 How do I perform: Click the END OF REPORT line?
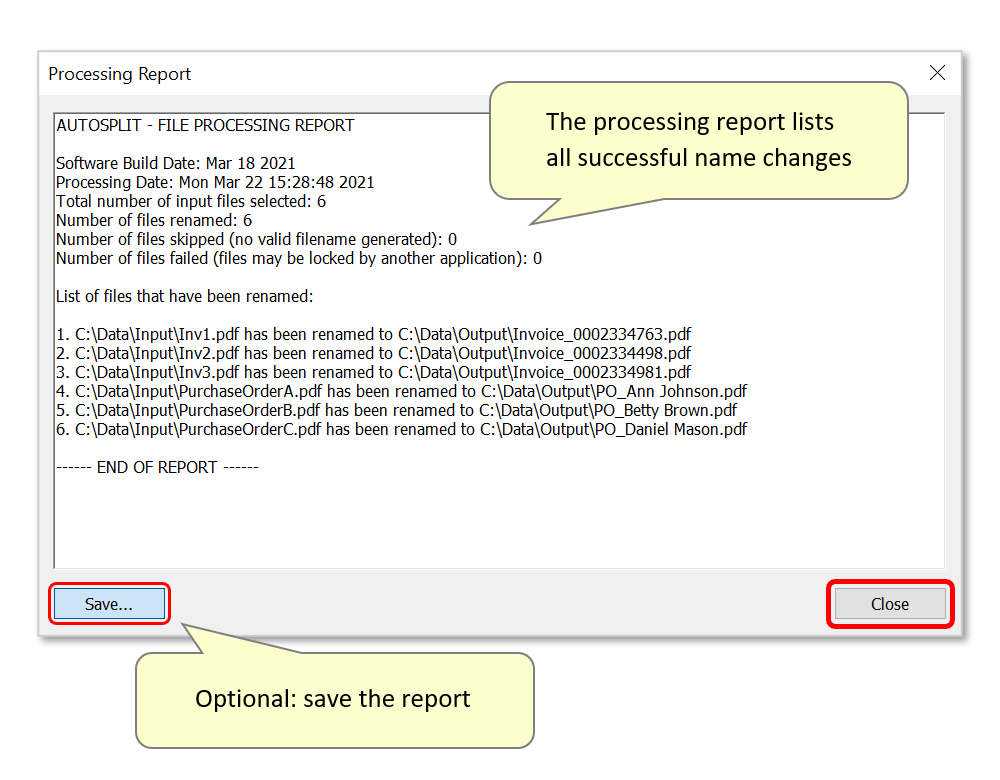pyautogui.click(x=157, y=467)
